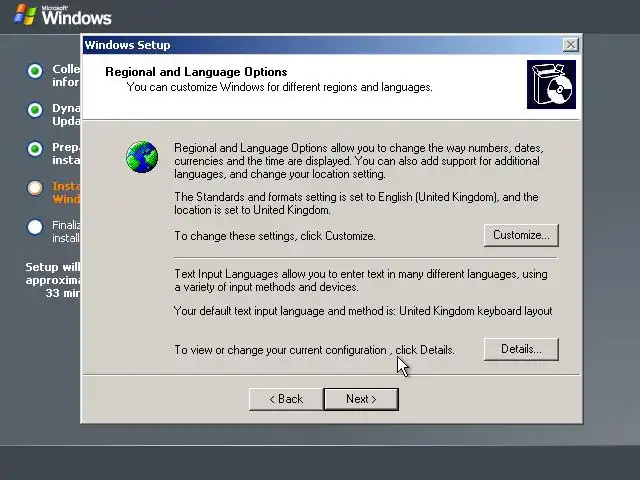The width and height of the screenshot is (640, 480).
Task: Click the Text Input Languages description paragraph
Action: click(361, 280)
